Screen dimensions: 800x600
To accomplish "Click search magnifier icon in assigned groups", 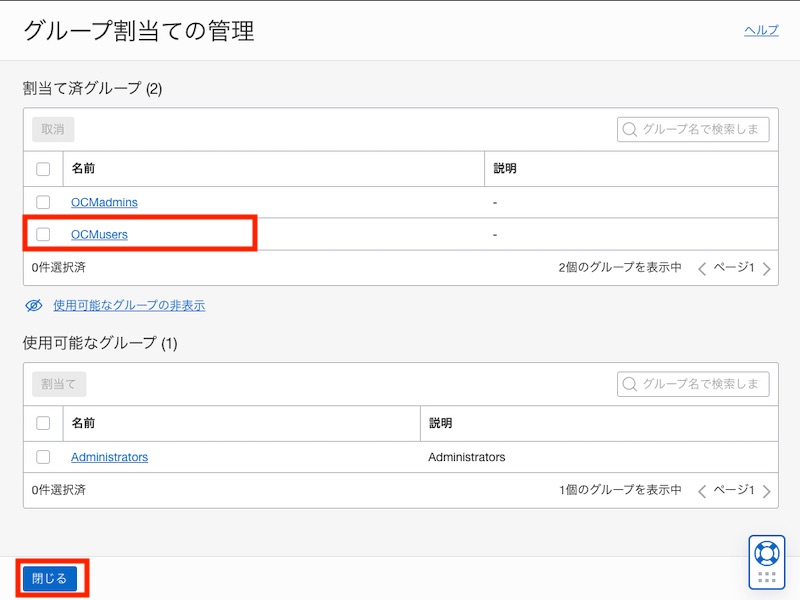I will 630,129.
